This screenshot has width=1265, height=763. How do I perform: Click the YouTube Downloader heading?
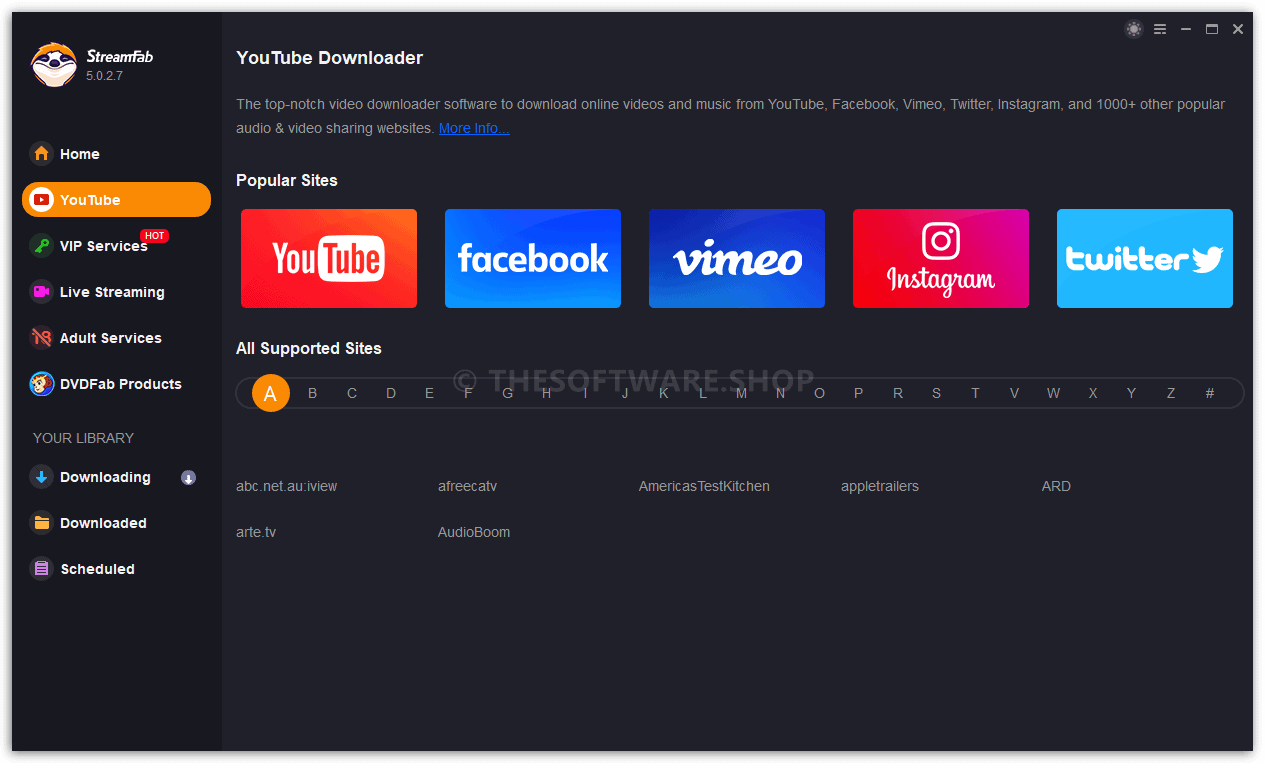[x=329, y=58]
